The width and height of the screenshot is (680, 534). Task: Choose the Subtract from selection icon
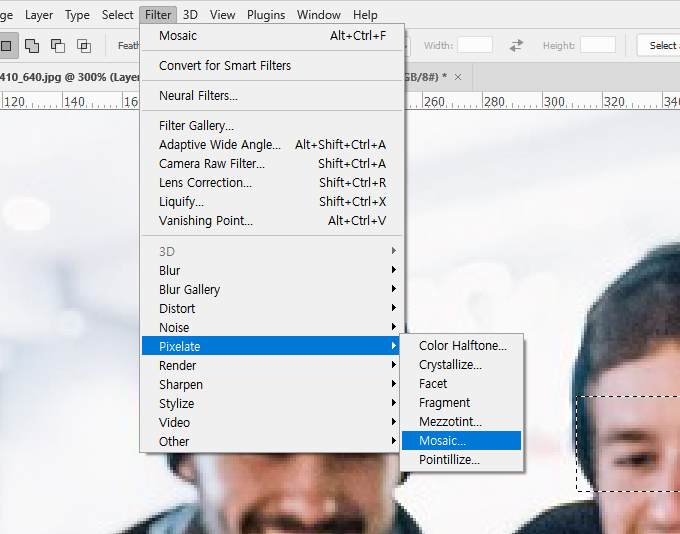(x=58, y=46)
